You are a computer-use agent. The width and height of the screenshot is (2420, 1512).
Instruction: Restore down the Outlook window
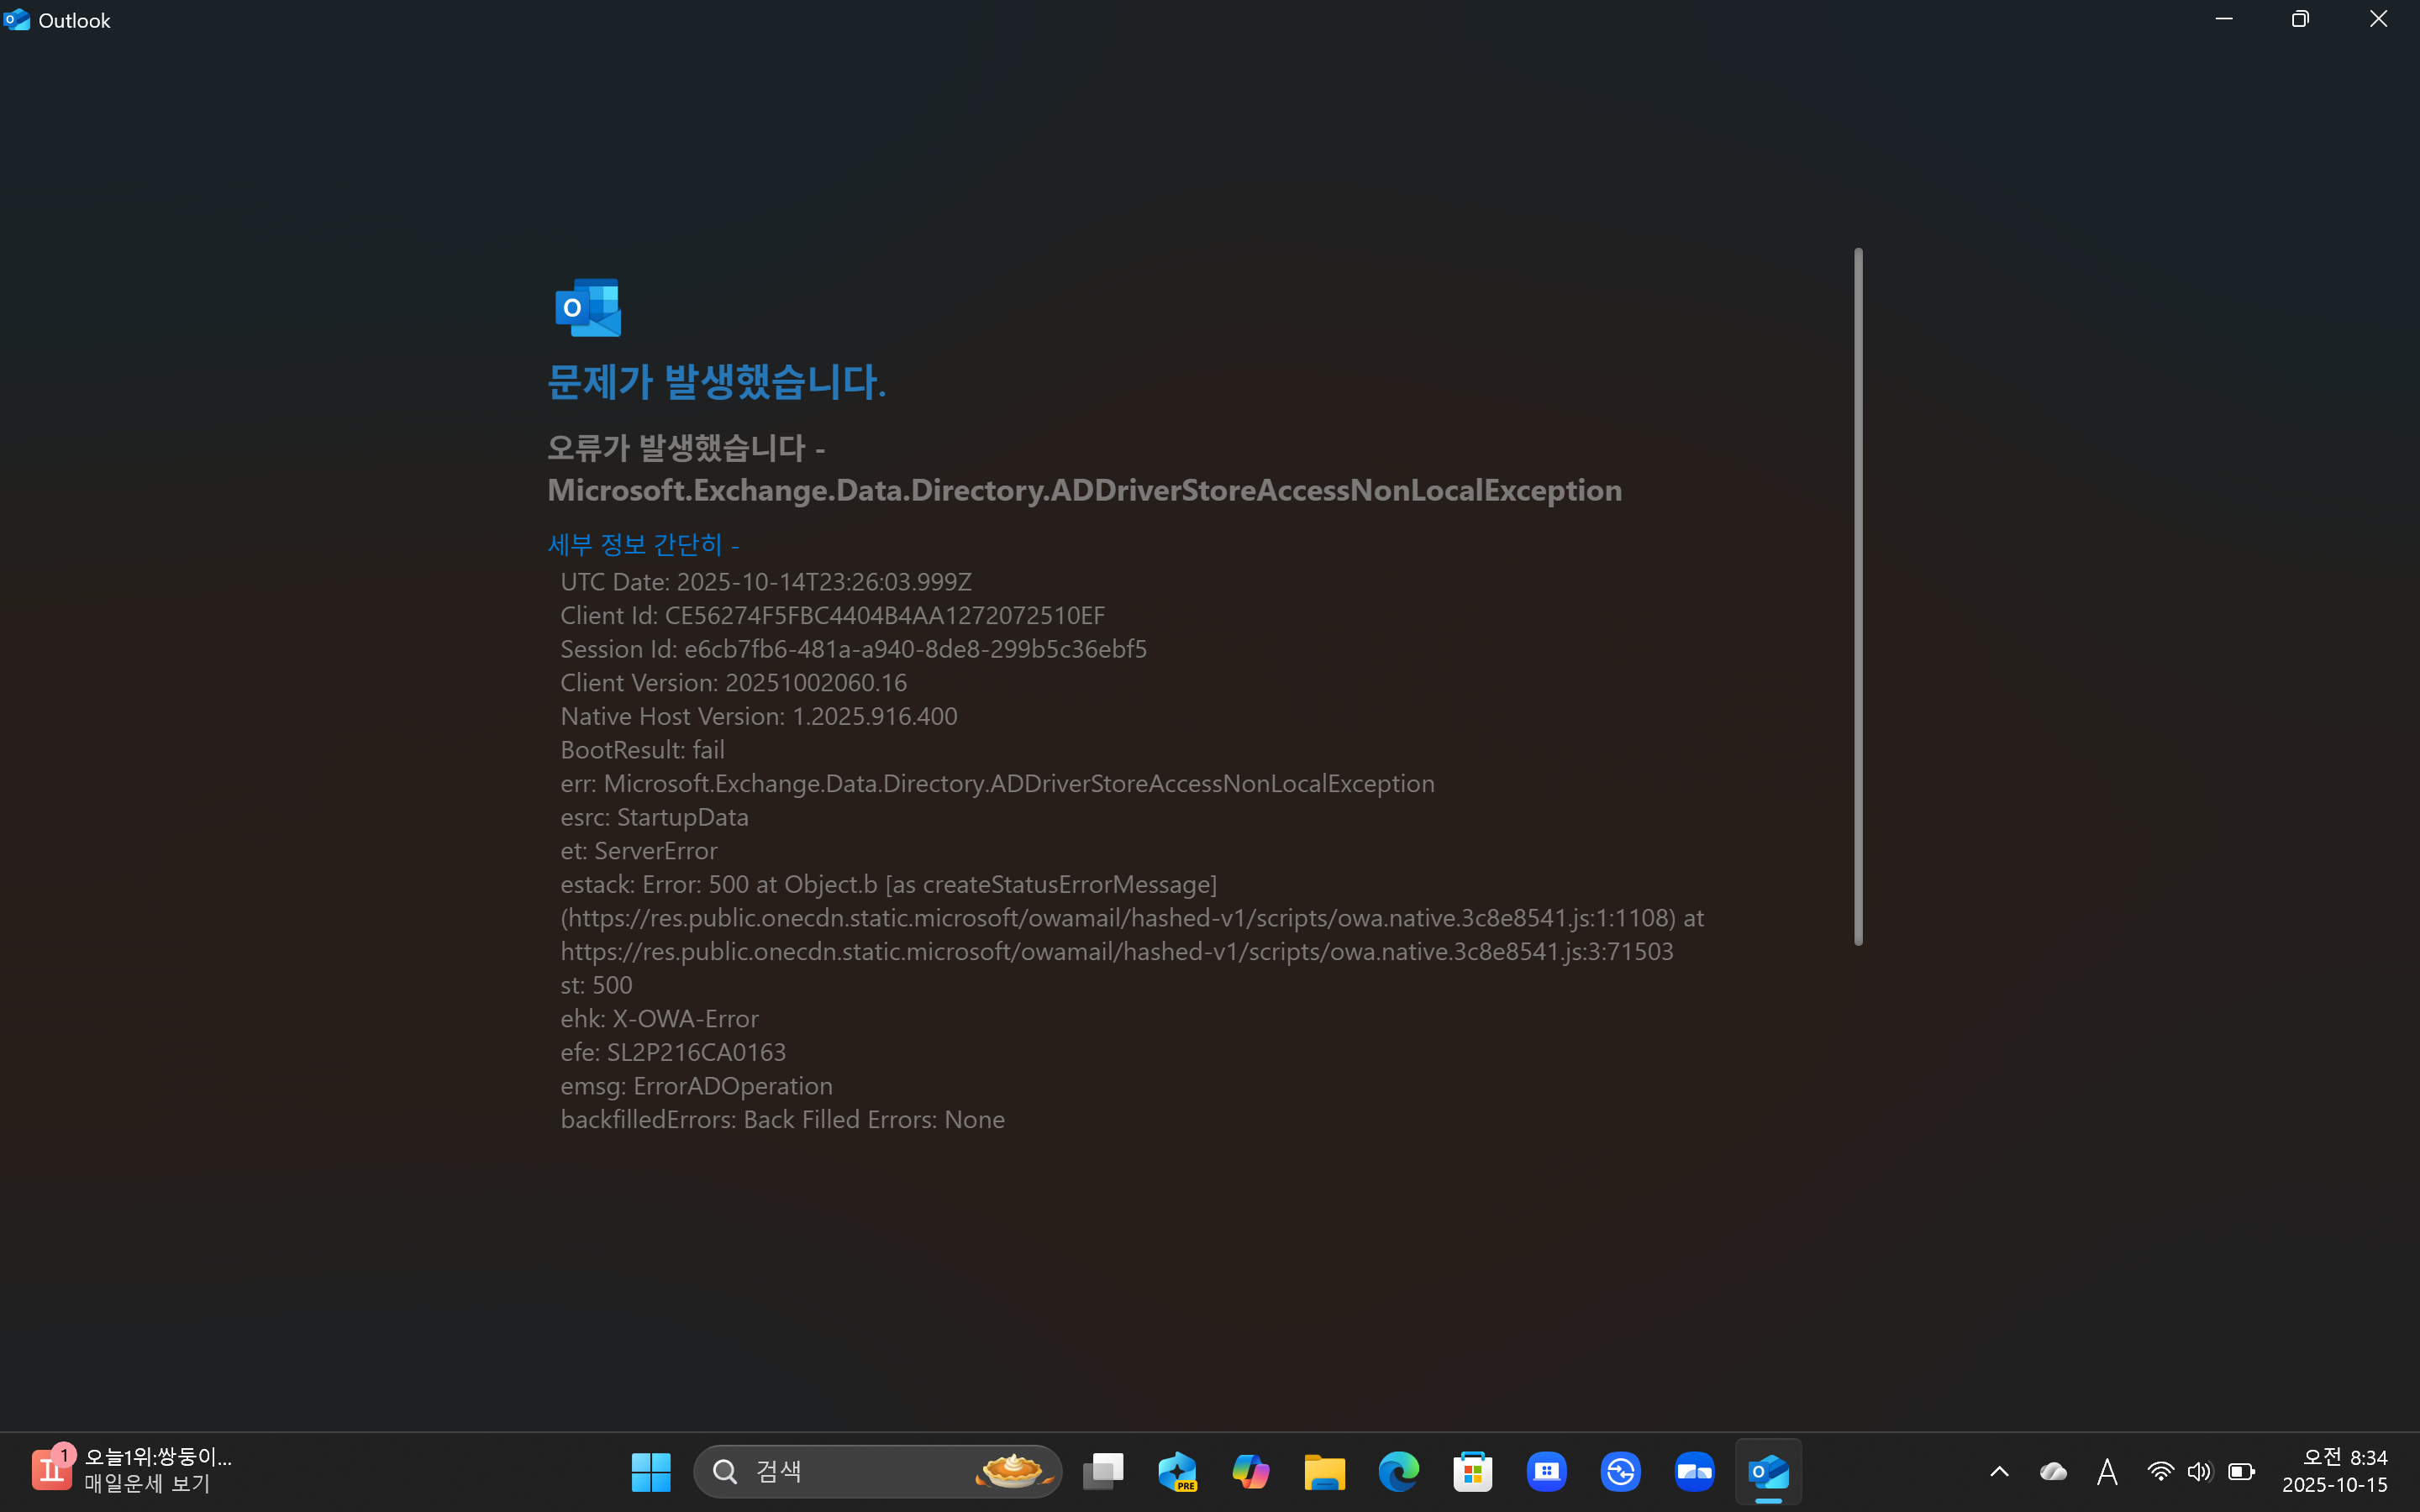[2301, 19]
